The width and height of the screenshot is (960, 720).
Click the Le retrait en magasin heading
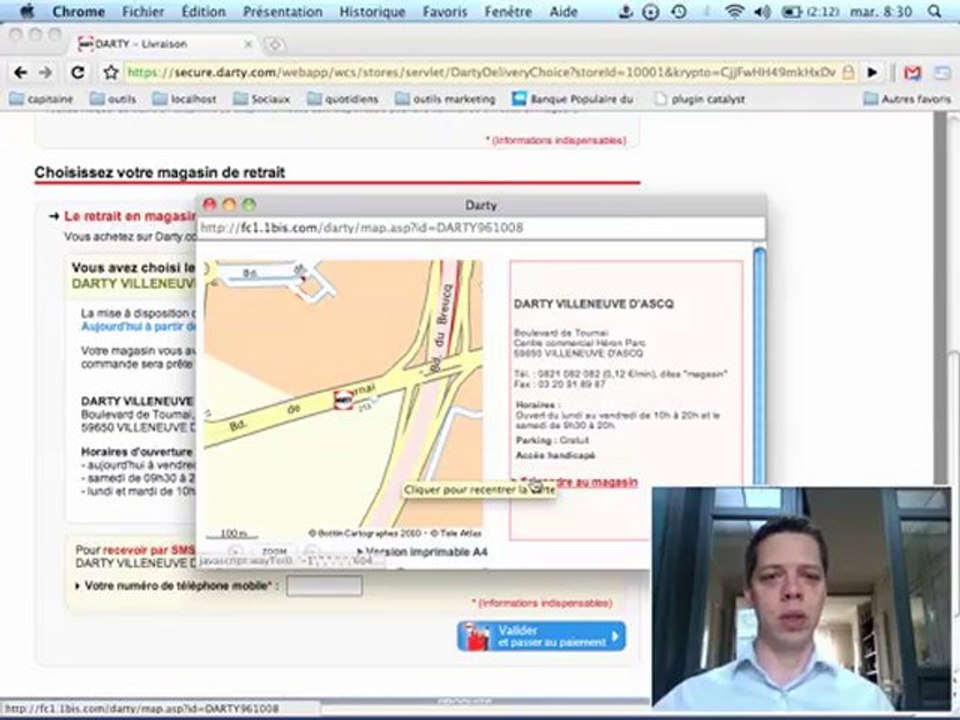point(130,216)
